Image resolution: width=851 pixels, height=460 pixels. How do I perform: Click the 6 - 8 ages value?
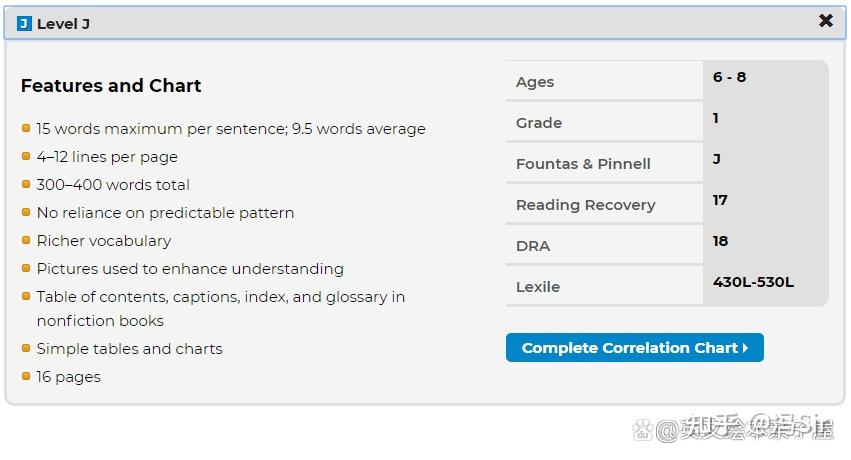coord(729,77)
